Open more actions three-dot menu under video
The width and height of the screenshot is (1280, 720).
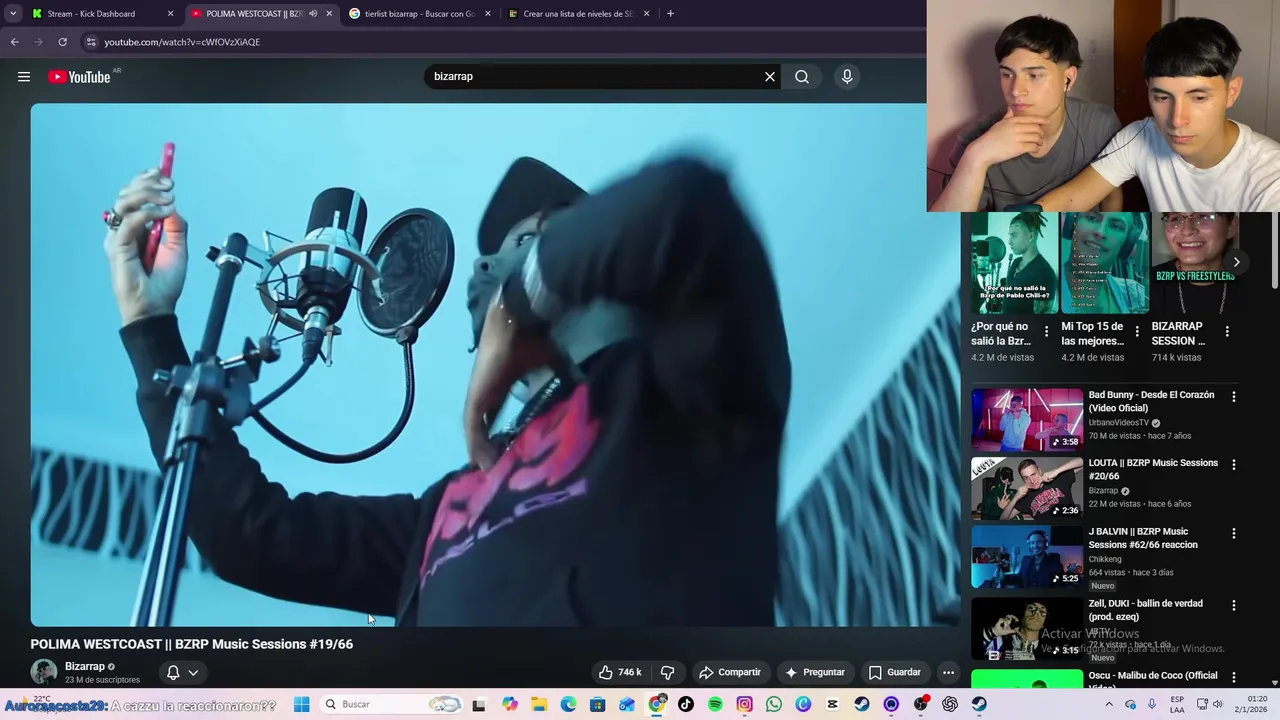[948, 672]
